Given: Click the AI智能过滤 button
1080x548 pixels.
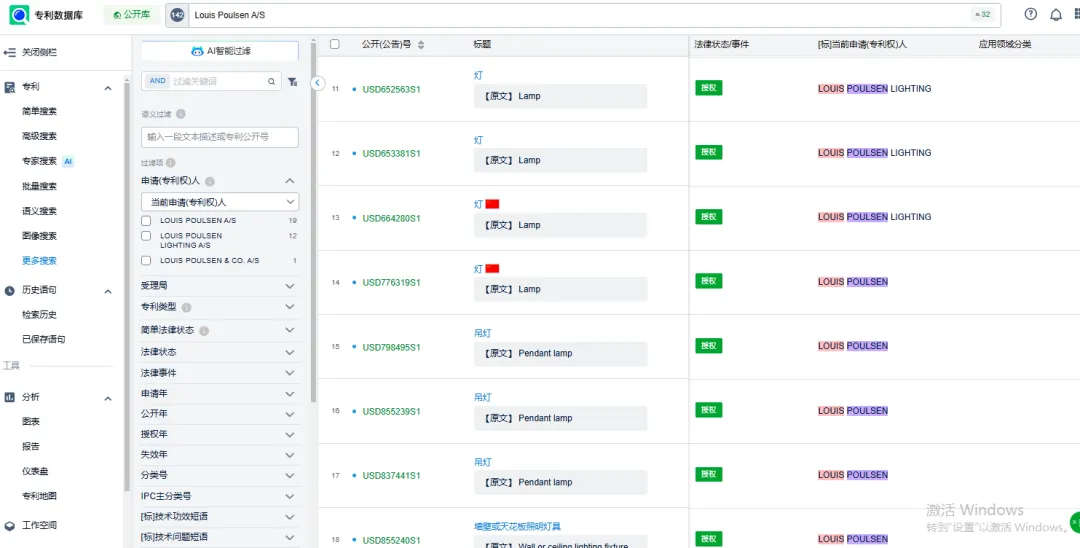Looking at the screenshot, I should pos(220,51).
